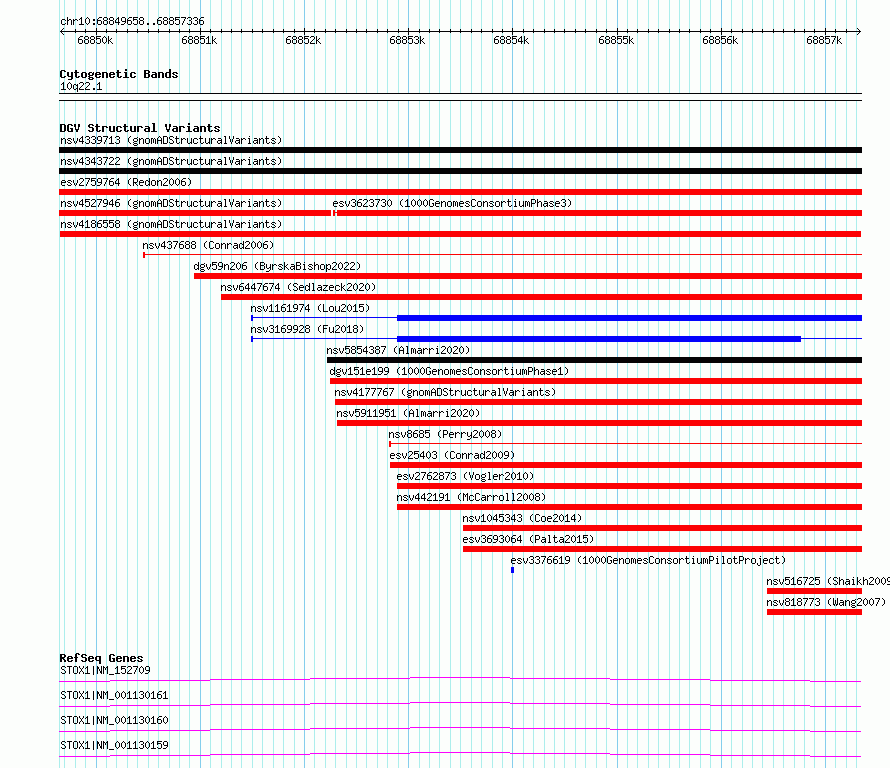This screenshot has height=768, width=890.
Task: Click the ruler's left arrow end
Action: [x=62, y=31]
